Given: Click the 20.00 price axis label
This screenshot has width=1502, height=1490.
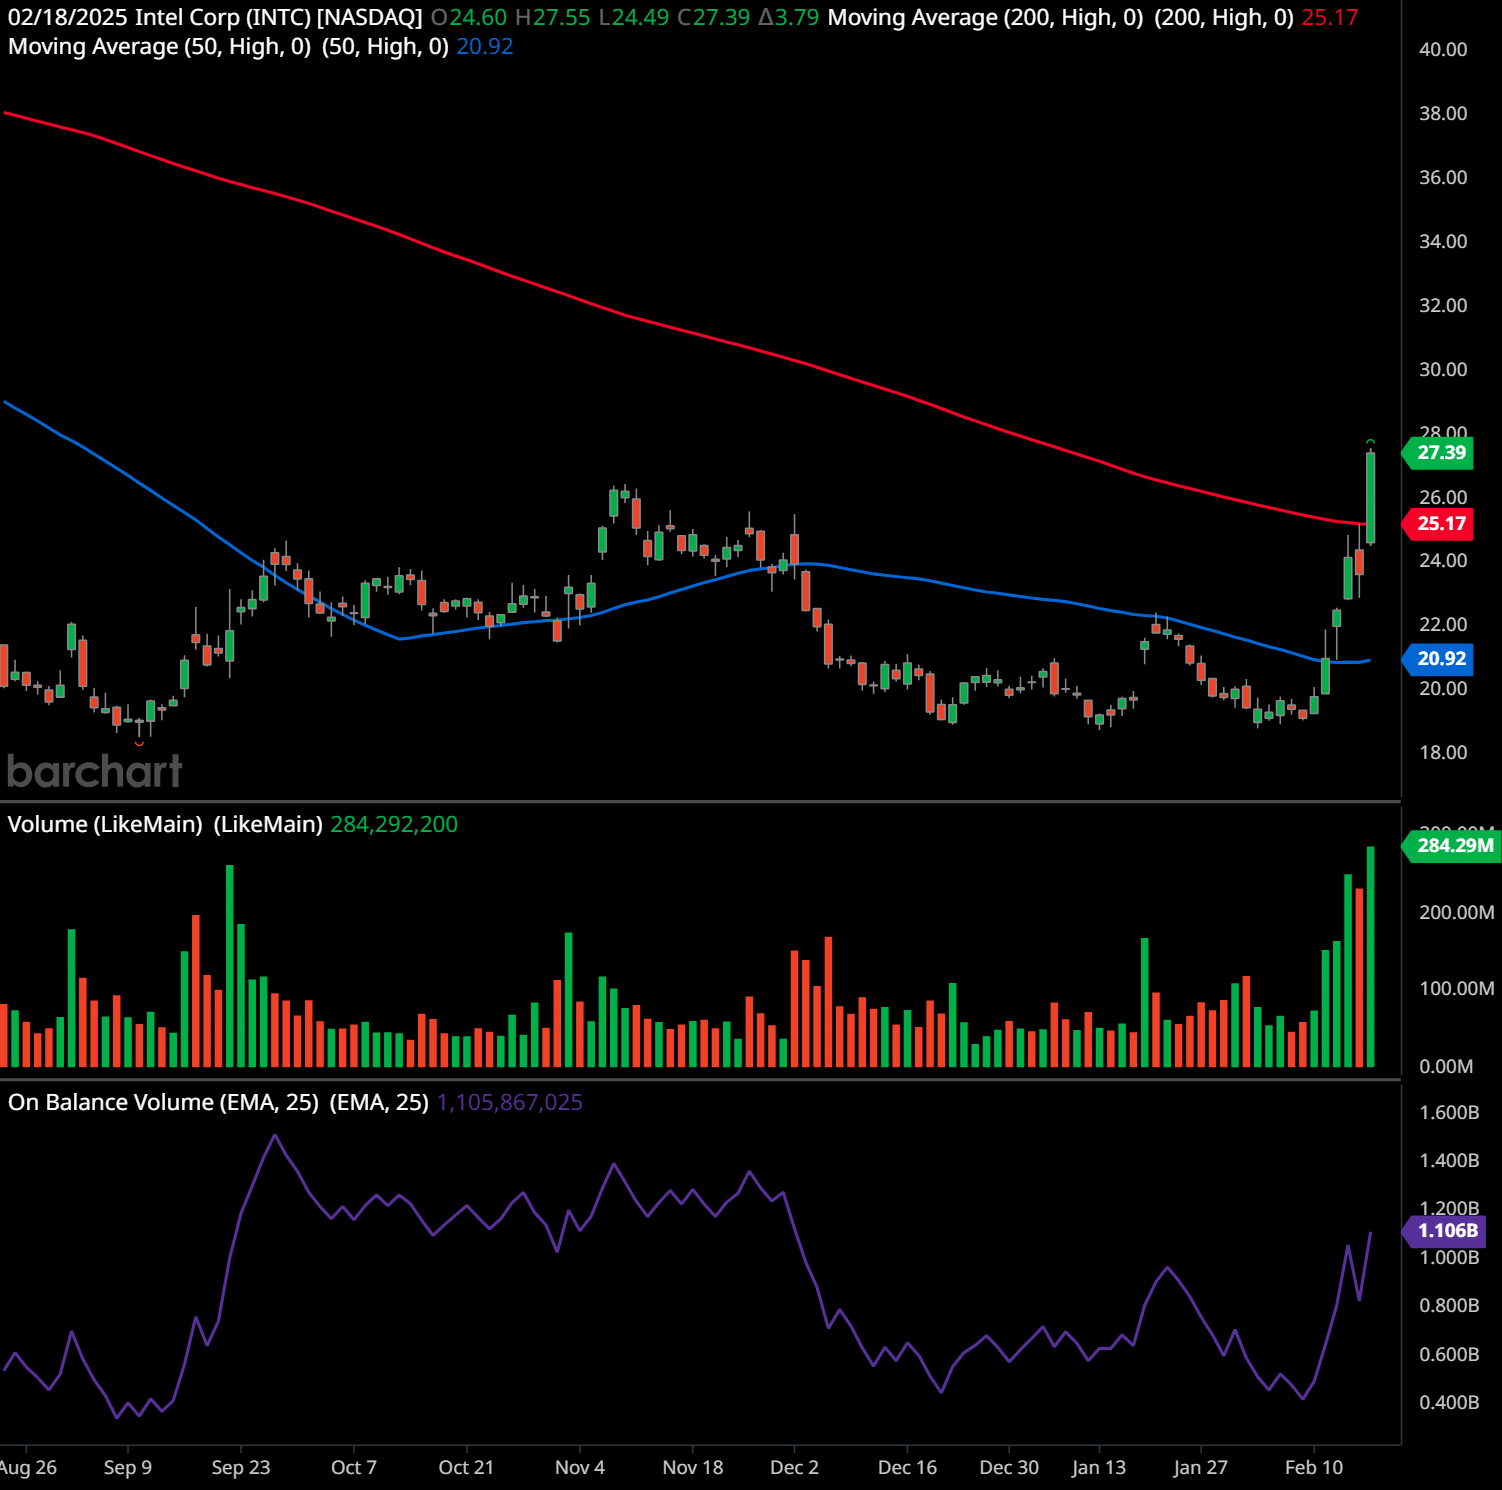Looking at the screenshot, I should tap(1443, 689).
